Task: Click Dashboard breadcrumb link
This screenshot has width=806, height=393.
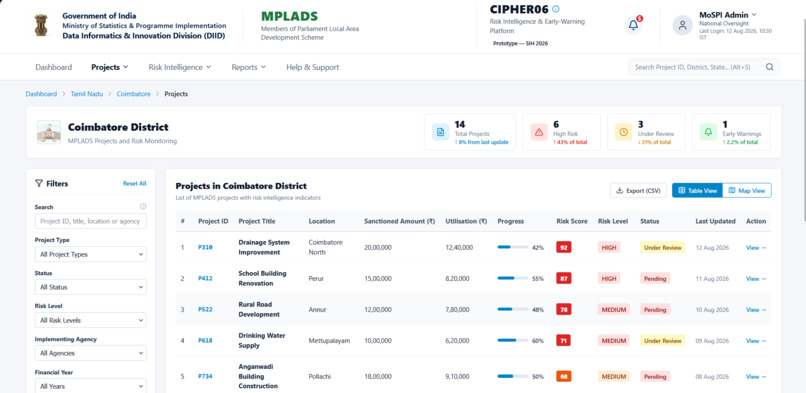Action: [41, 94]
